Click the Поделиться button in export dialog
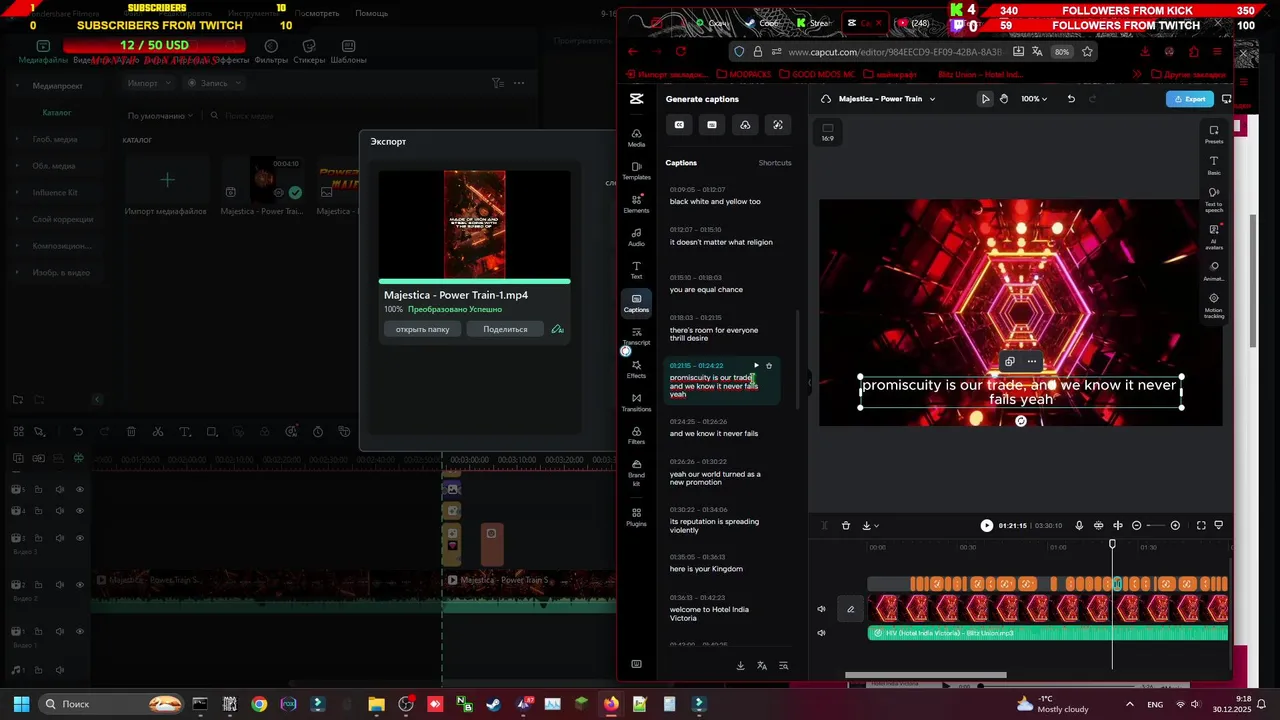 point(505,329)
